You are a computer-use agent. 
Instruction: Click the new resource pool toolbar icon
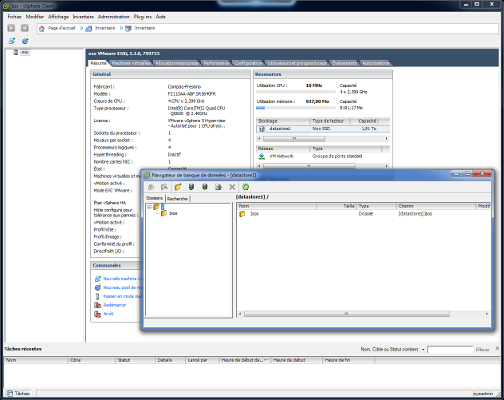point(25,41)
